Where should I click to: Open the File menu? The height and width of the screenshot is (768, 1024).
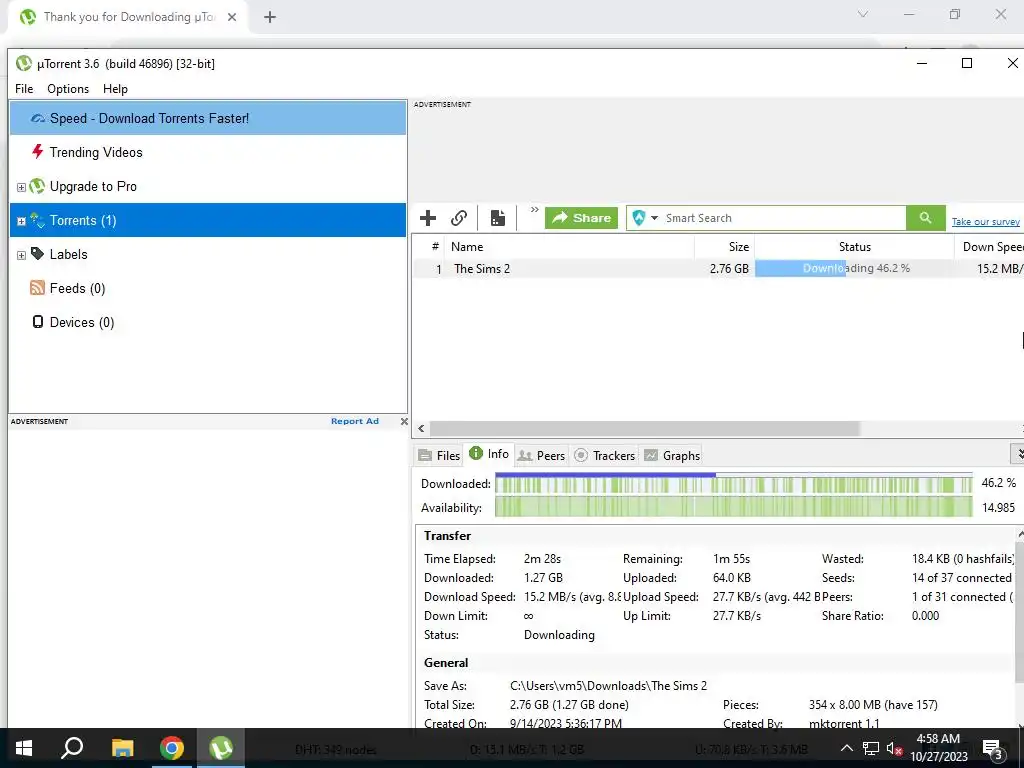coord(24,89)
